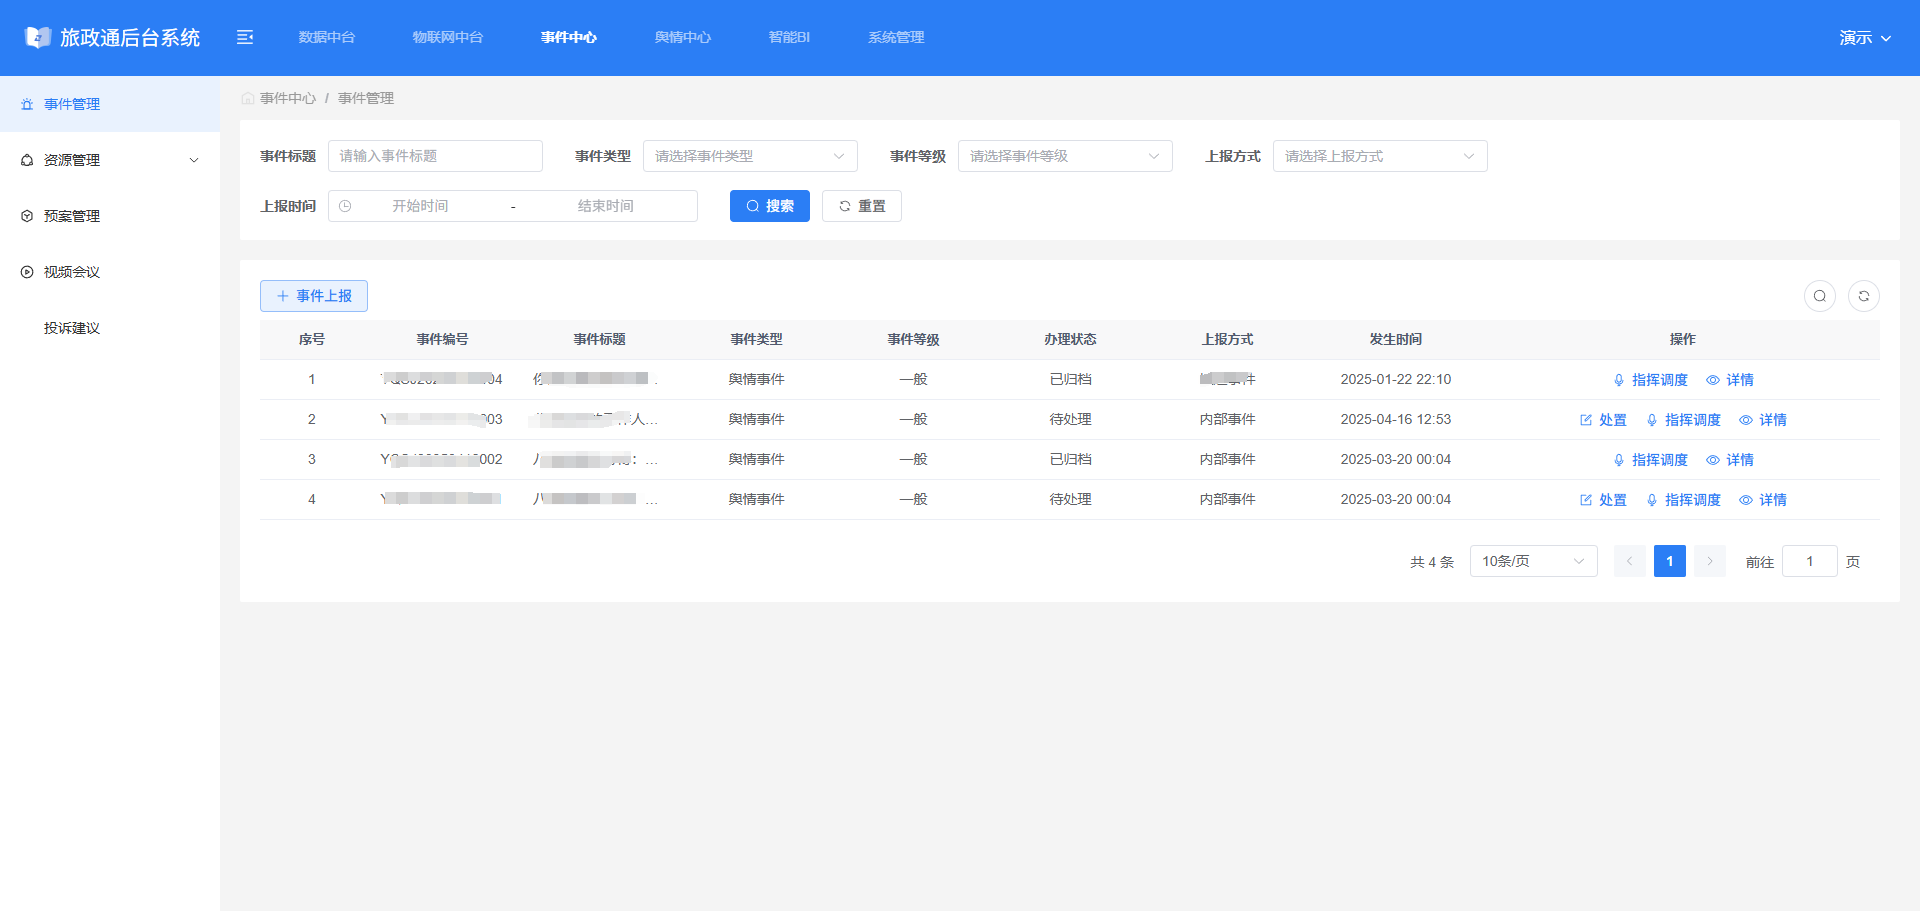Click the home icon in the breadcrumb
Image resolution: width=1920 pixels, height=911 pixels.
247,98
